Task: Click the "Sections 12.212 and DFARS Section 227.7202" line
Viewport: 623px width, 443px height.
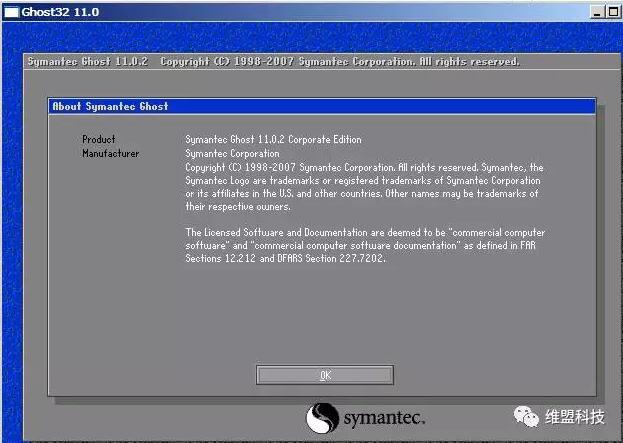Action: click(285, 258)
